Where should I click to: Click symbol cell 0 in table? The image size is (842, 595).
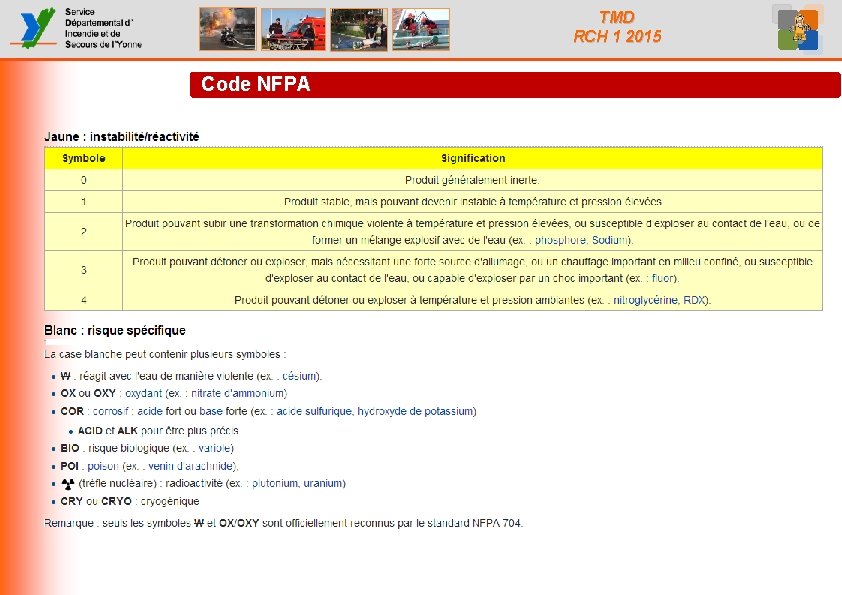(83, 180)
